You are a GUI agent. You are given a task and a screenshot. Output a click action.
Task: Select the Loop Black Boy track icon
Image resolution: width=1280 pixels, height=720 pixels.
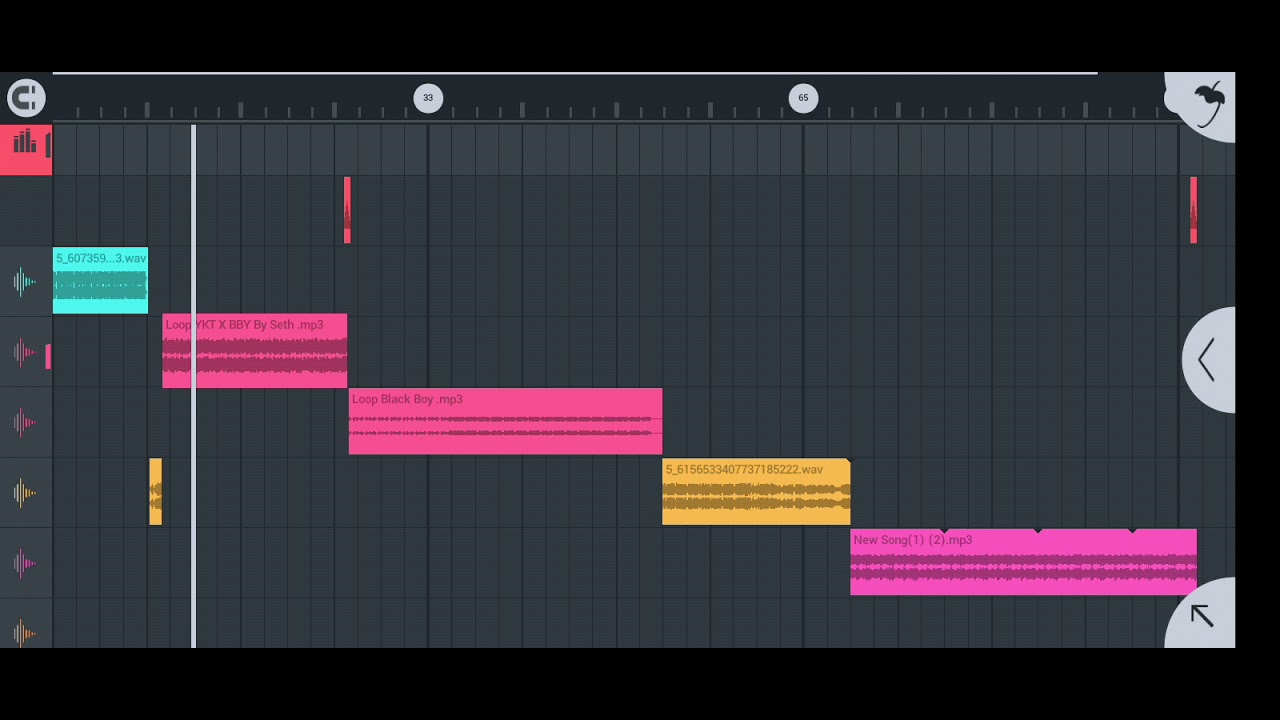25,422
